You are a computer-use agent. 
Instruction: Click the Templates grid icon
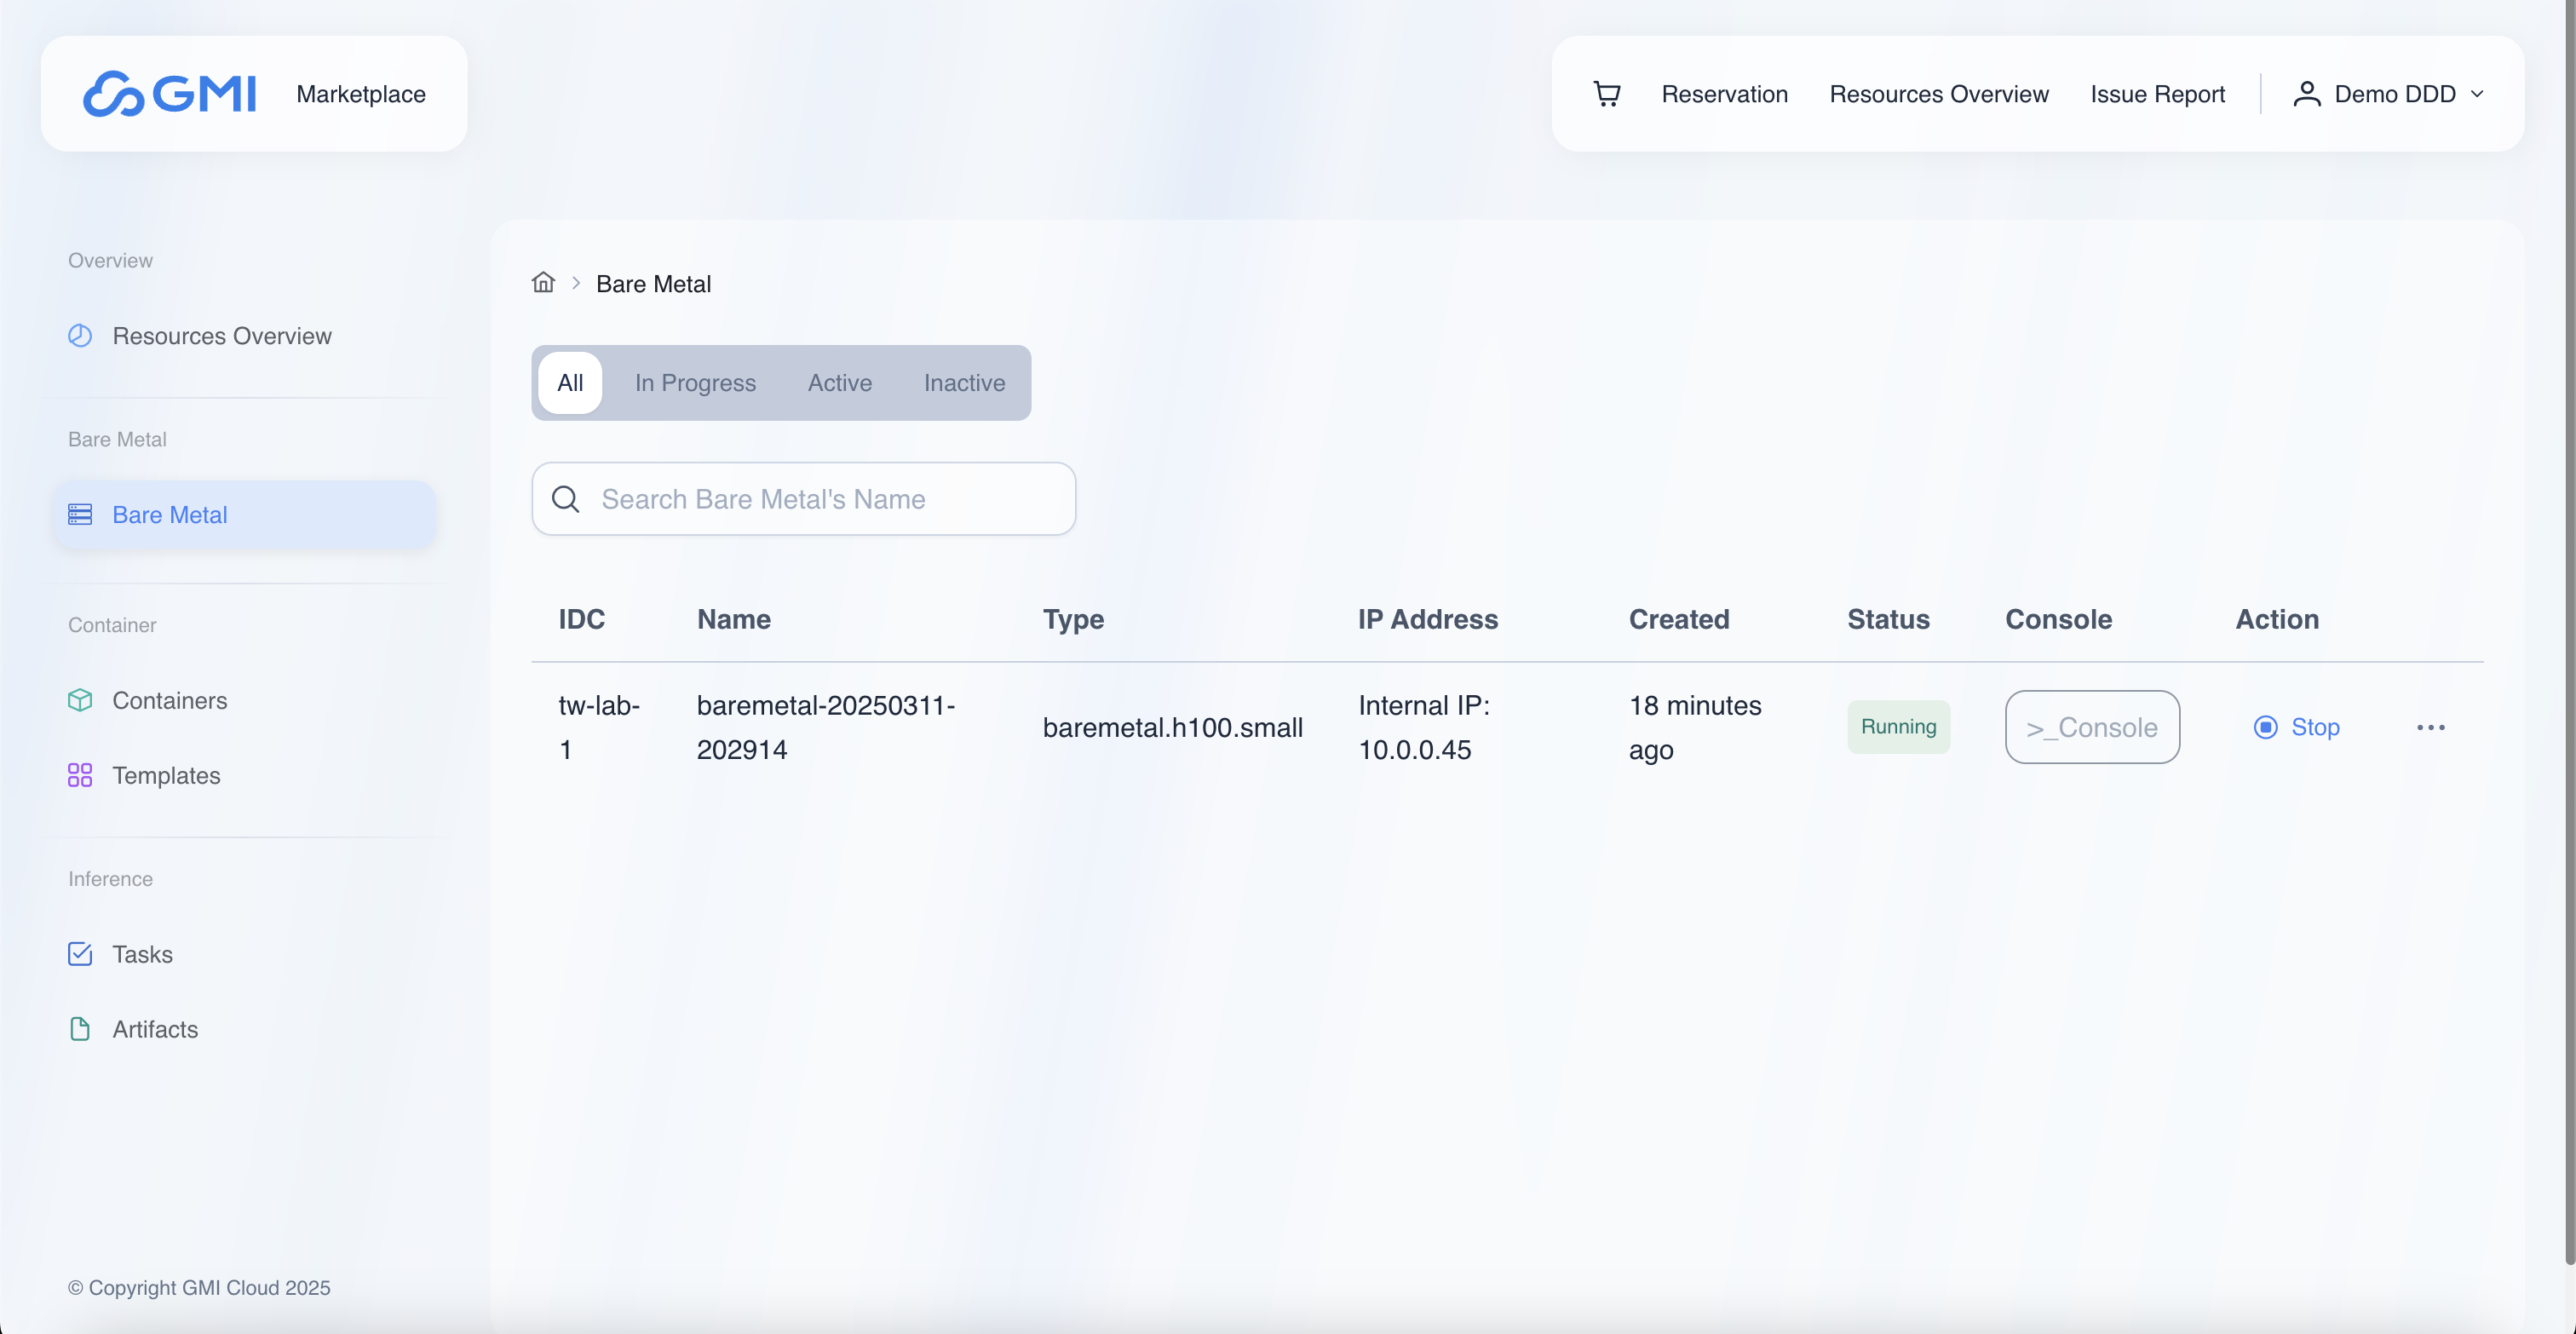80,776
